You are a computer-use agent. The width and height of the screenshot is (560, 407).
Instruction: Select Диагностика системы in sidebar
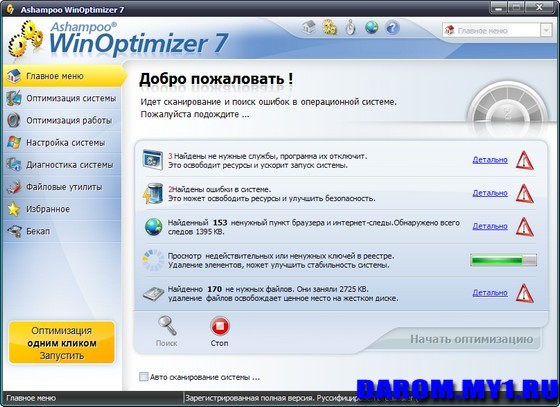[62, 165]
